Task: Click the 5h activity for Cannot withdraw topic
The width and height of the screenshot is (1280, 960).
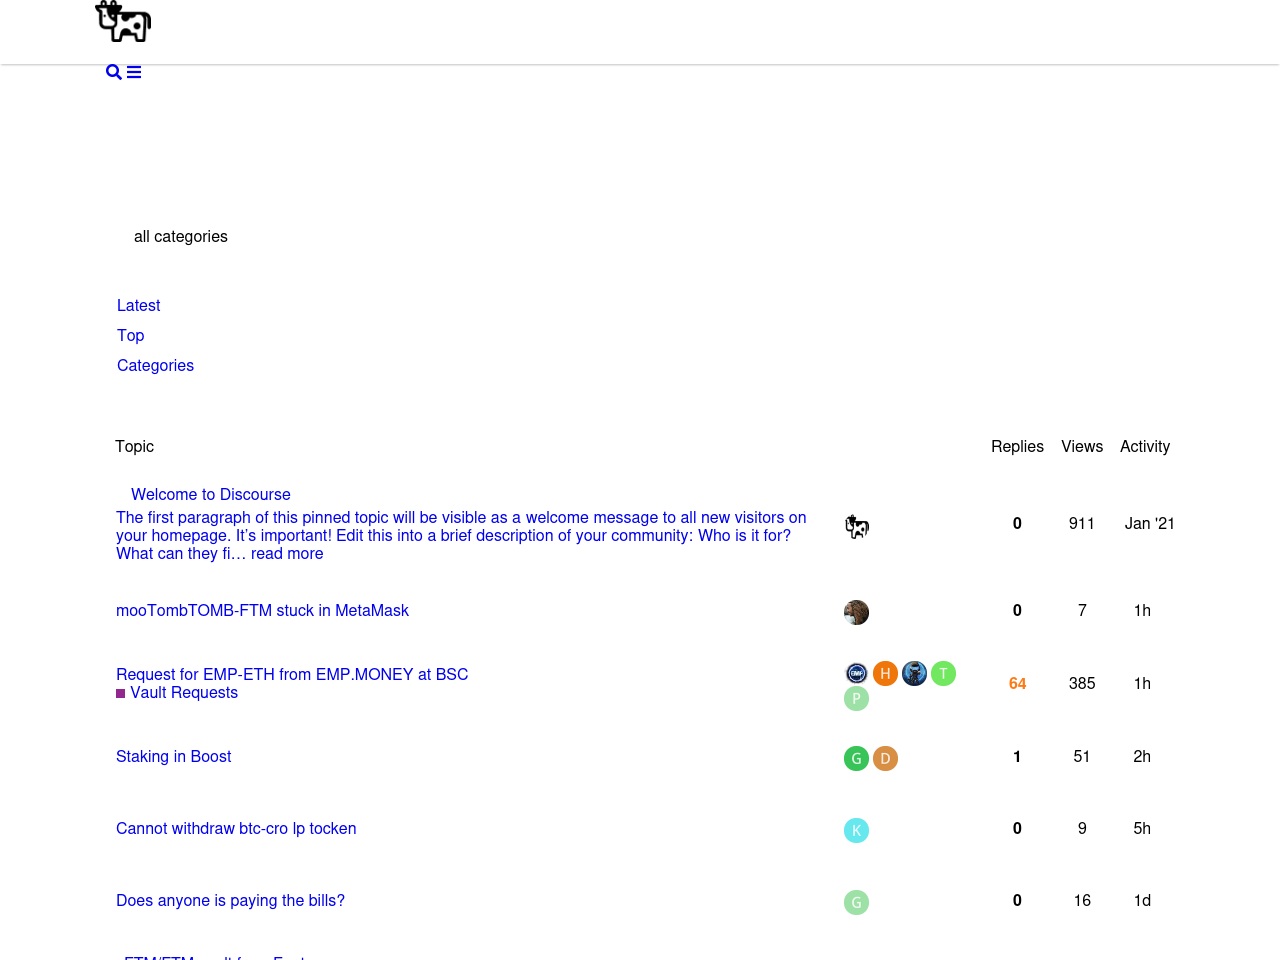Action: click(x=1142, y=829)
